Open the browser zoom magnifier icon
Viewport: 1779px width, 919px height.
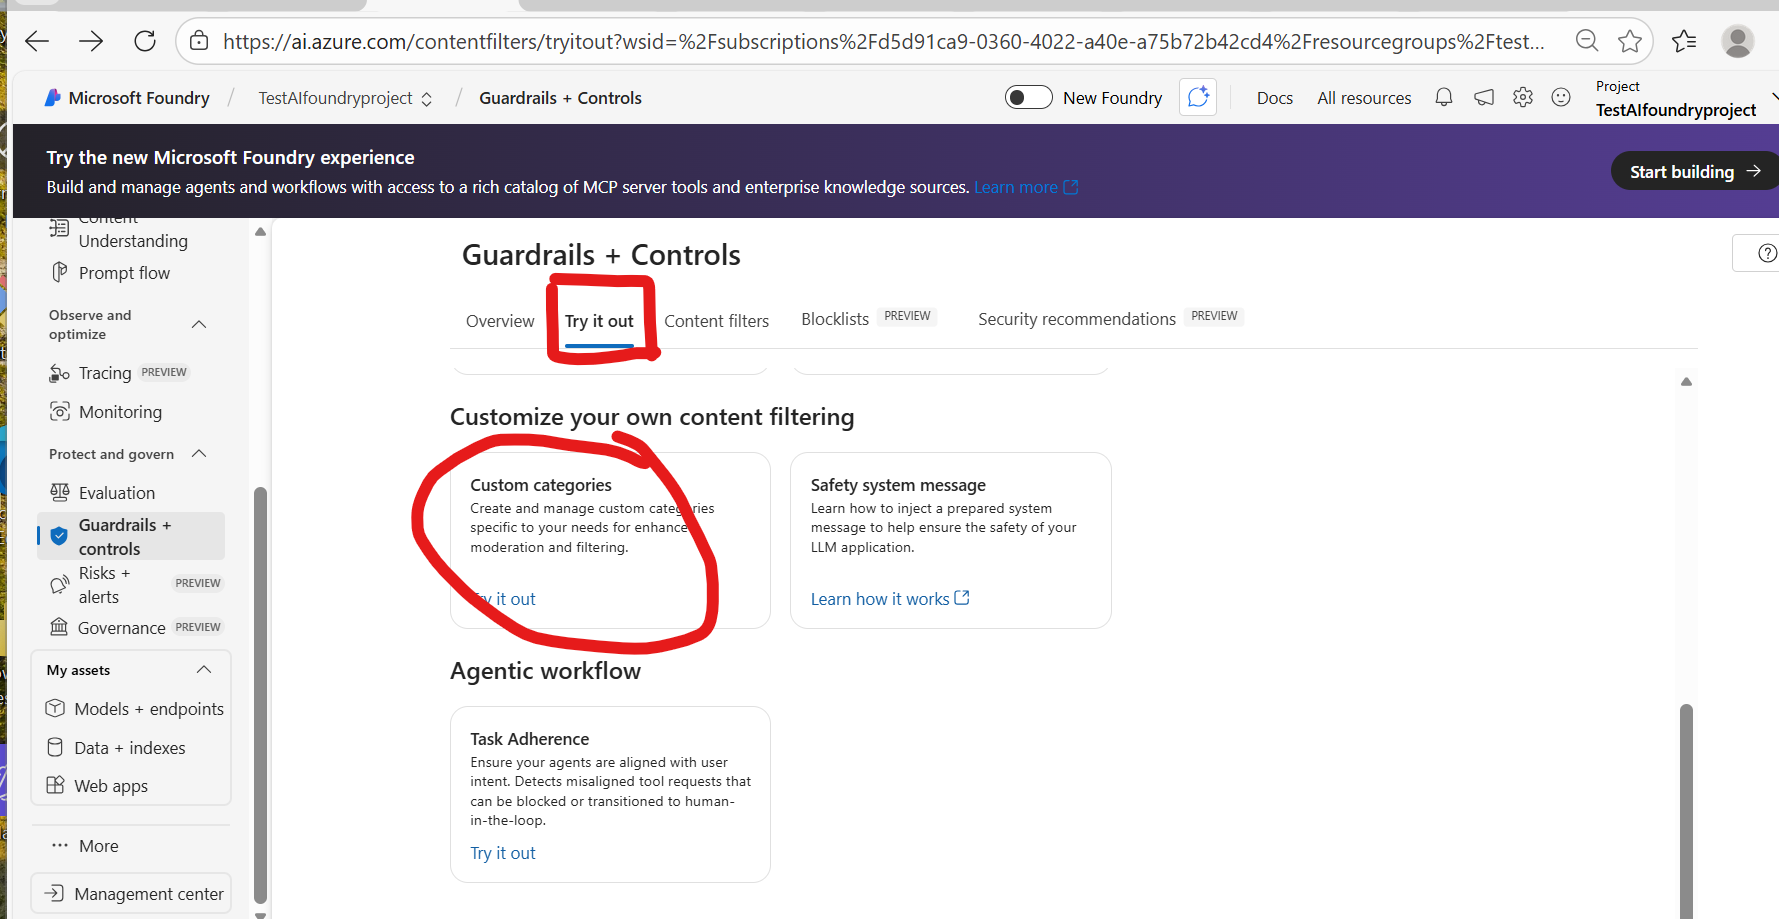point(1586,41)
